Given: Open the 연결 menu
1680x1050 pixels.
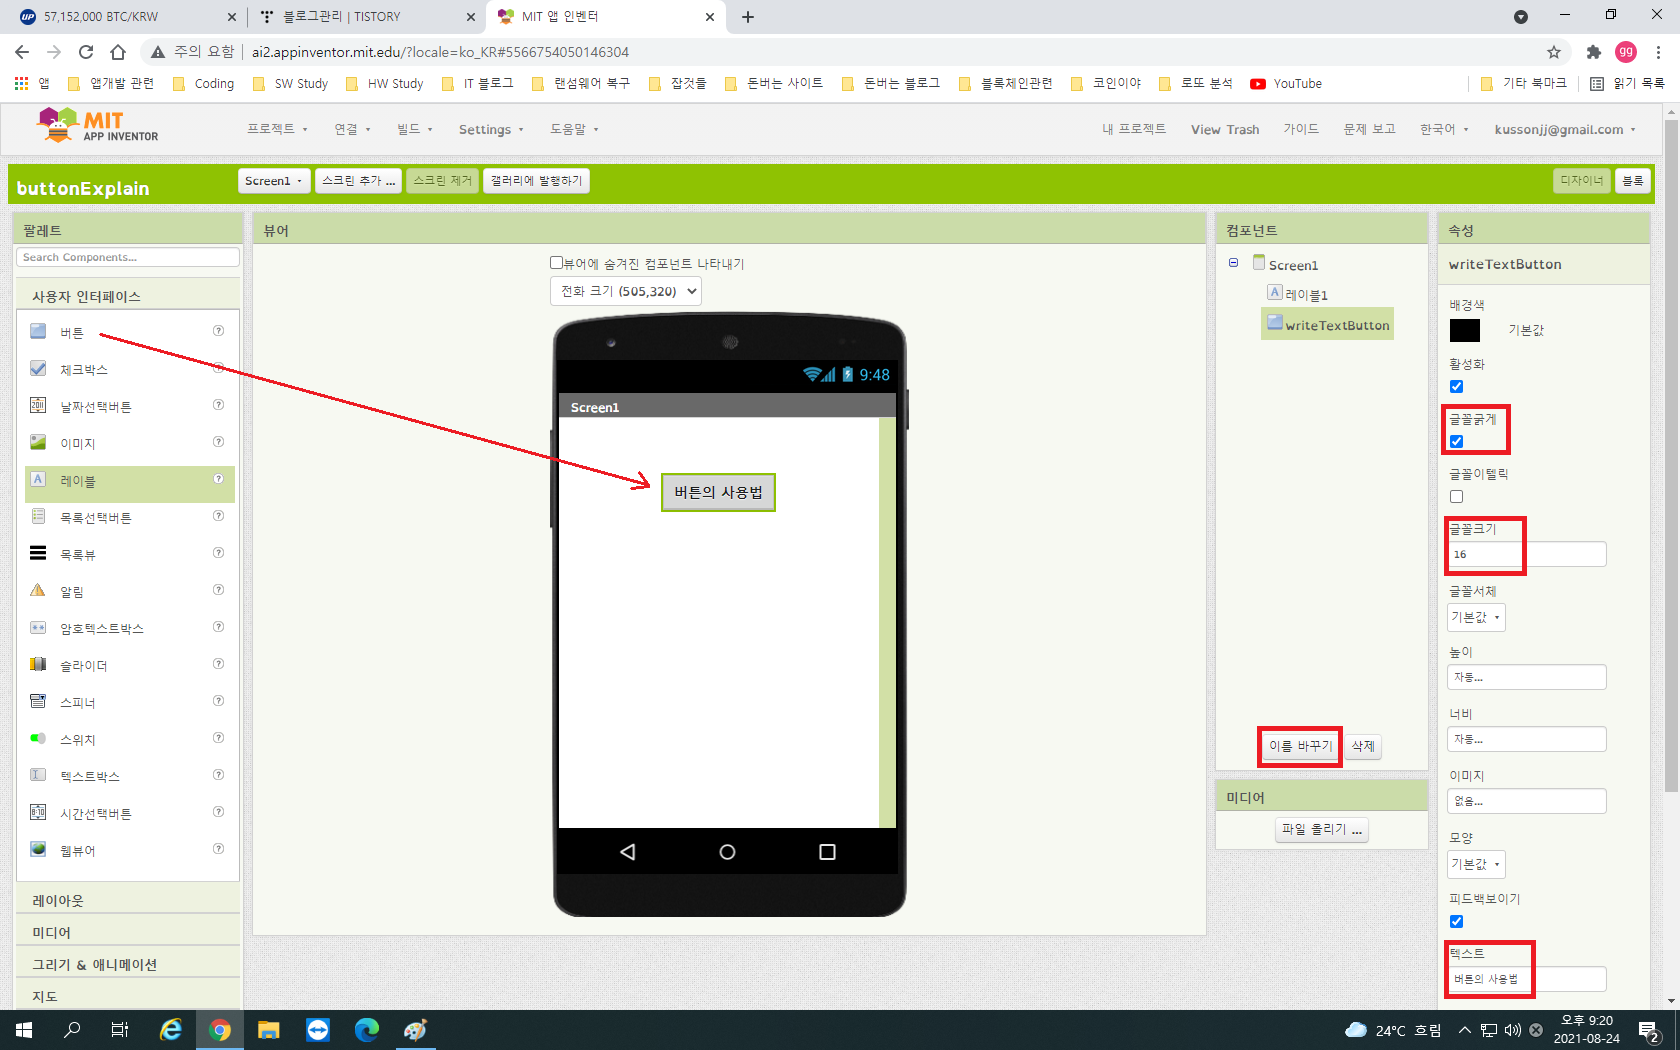Looking at the screenshot, I should point(352,129).
